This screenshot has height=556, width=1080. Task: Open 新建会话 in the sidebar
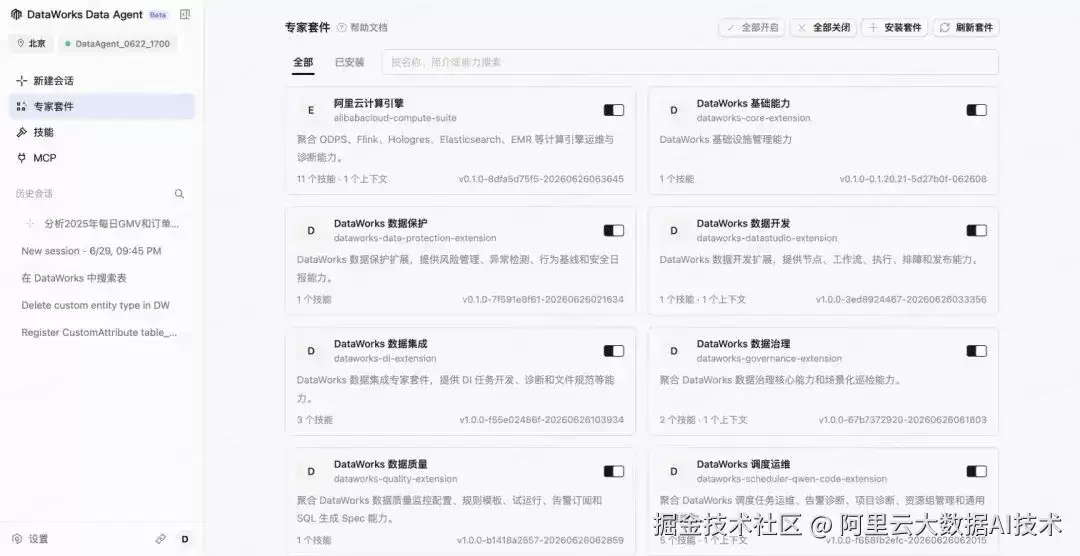tap(102, 81)
